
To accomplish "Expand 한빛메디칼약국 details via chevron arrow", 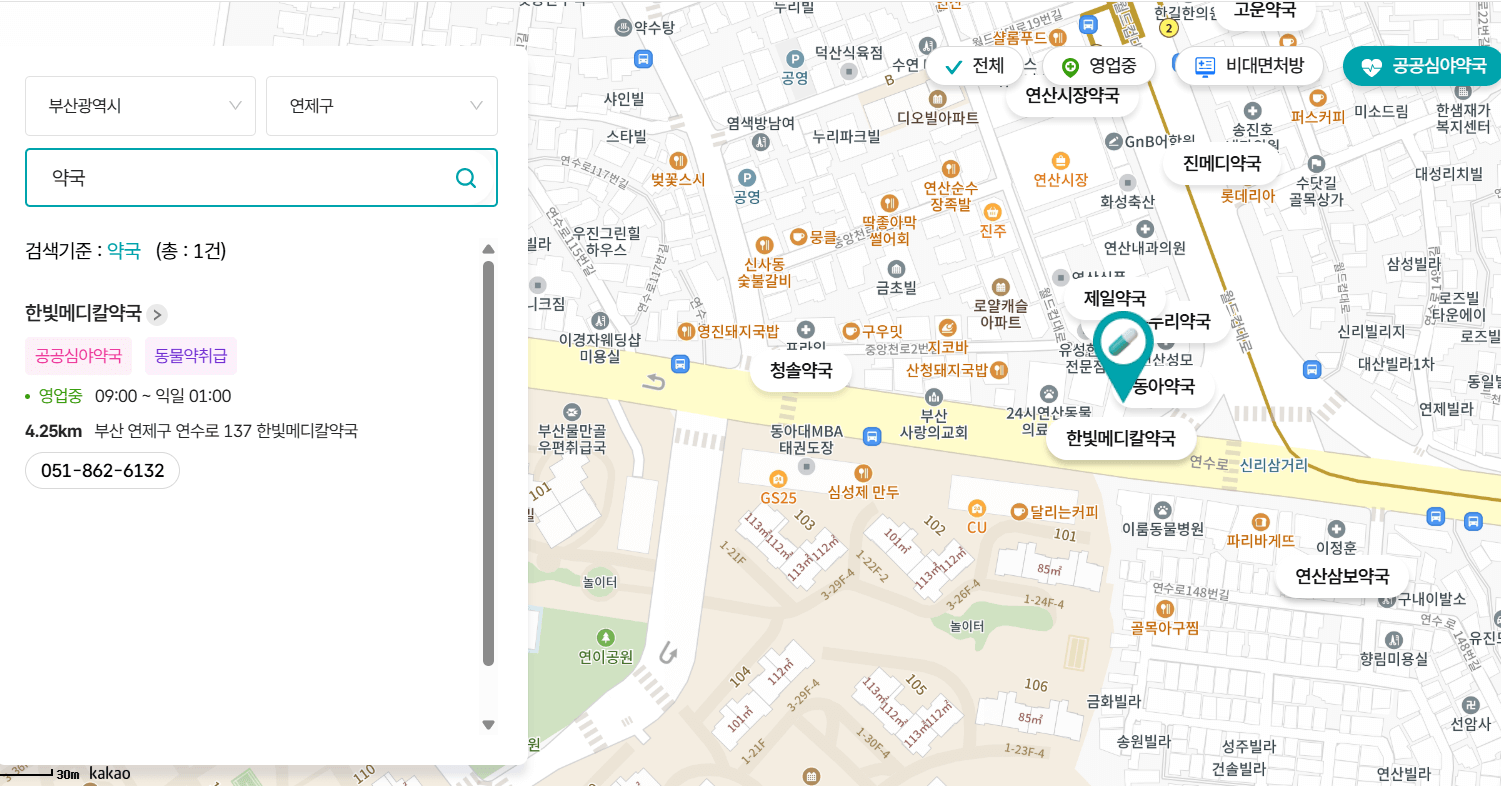I will (156, 314).
